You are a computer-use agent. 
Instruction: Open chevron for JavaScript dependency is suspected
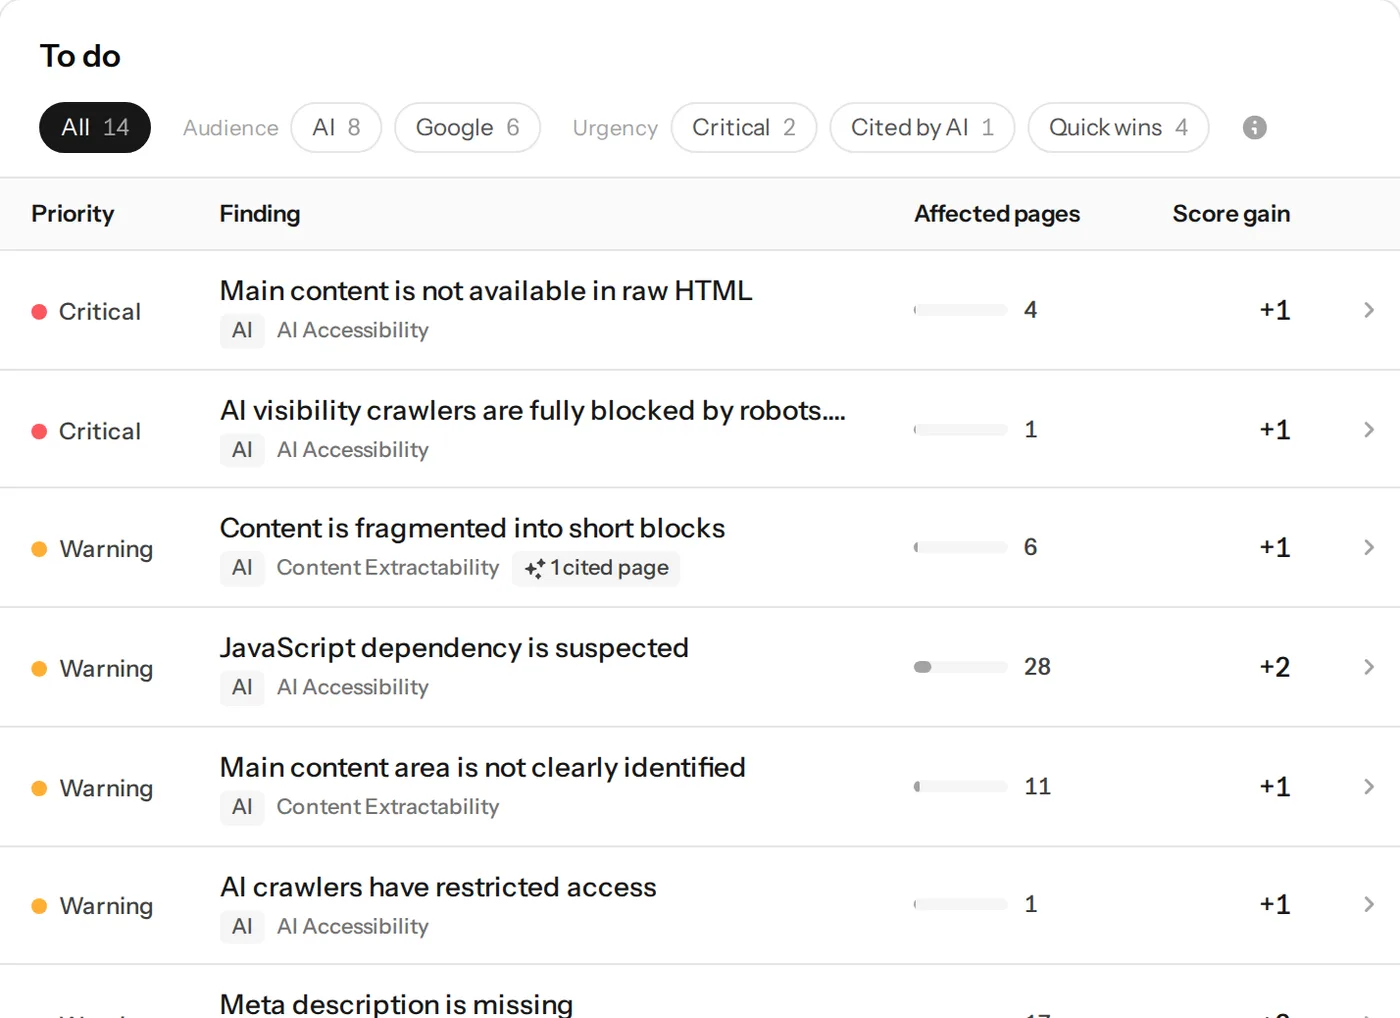point(1369,667)
